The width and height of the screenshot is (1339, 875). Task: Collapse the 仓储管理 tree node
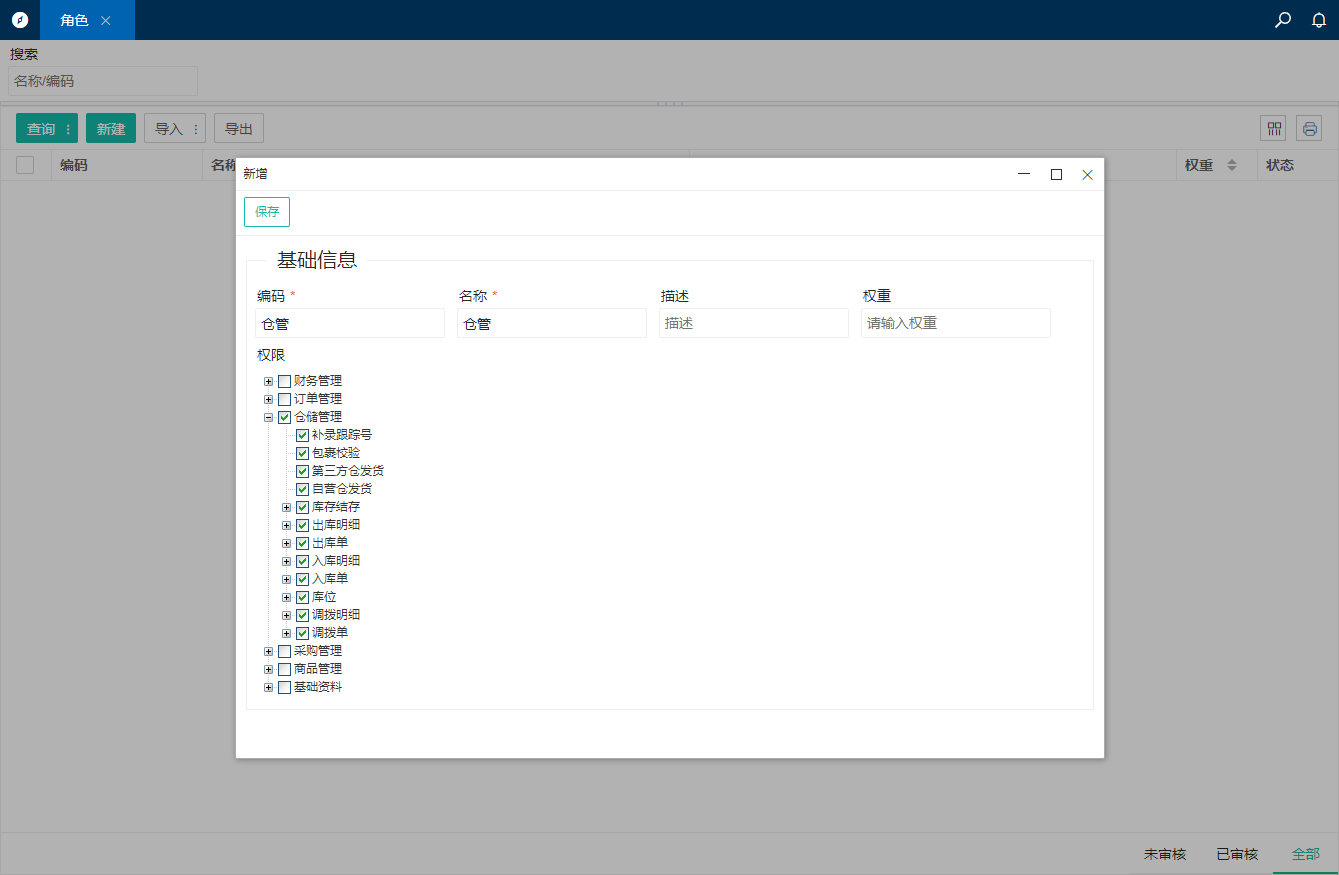pos(269,417)
